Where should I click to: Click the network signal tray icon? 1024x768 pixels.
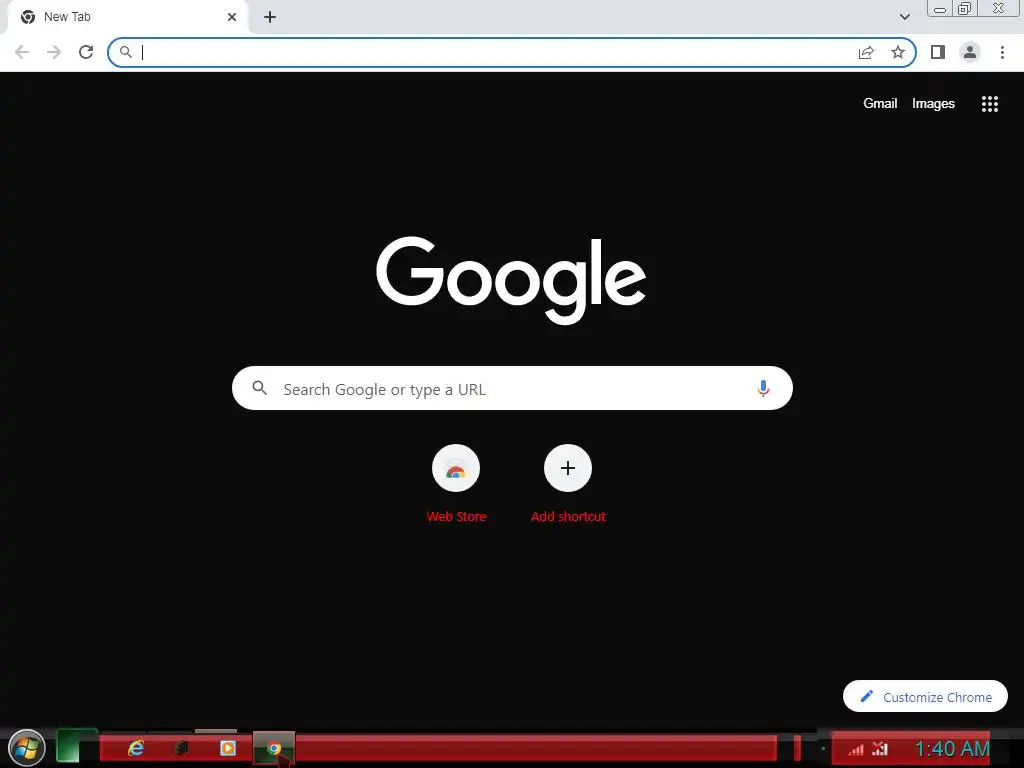pyautogui.click(x=856, y=749)
